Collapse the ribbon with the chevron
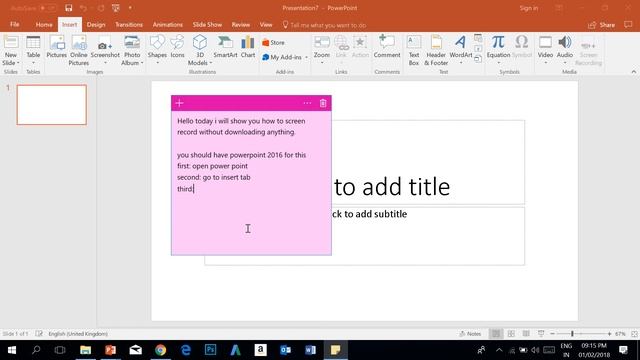This screenshot has height=360, width=640. (x=633, y=72)
